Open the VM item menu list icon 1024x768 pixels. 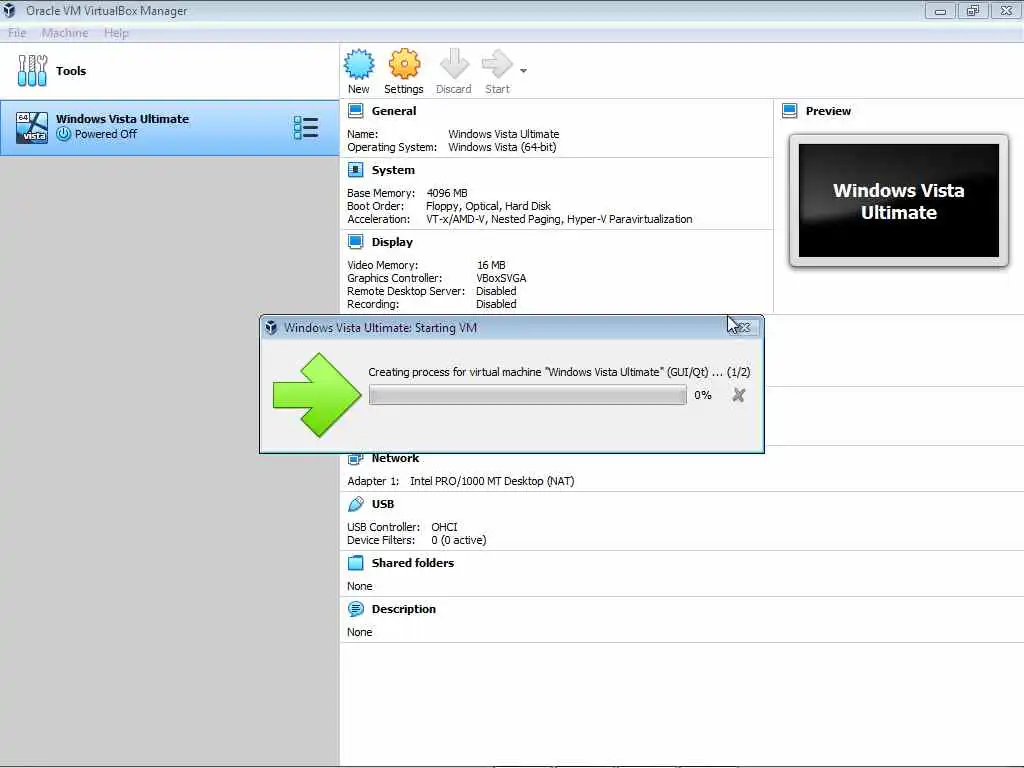pos(306,127)
